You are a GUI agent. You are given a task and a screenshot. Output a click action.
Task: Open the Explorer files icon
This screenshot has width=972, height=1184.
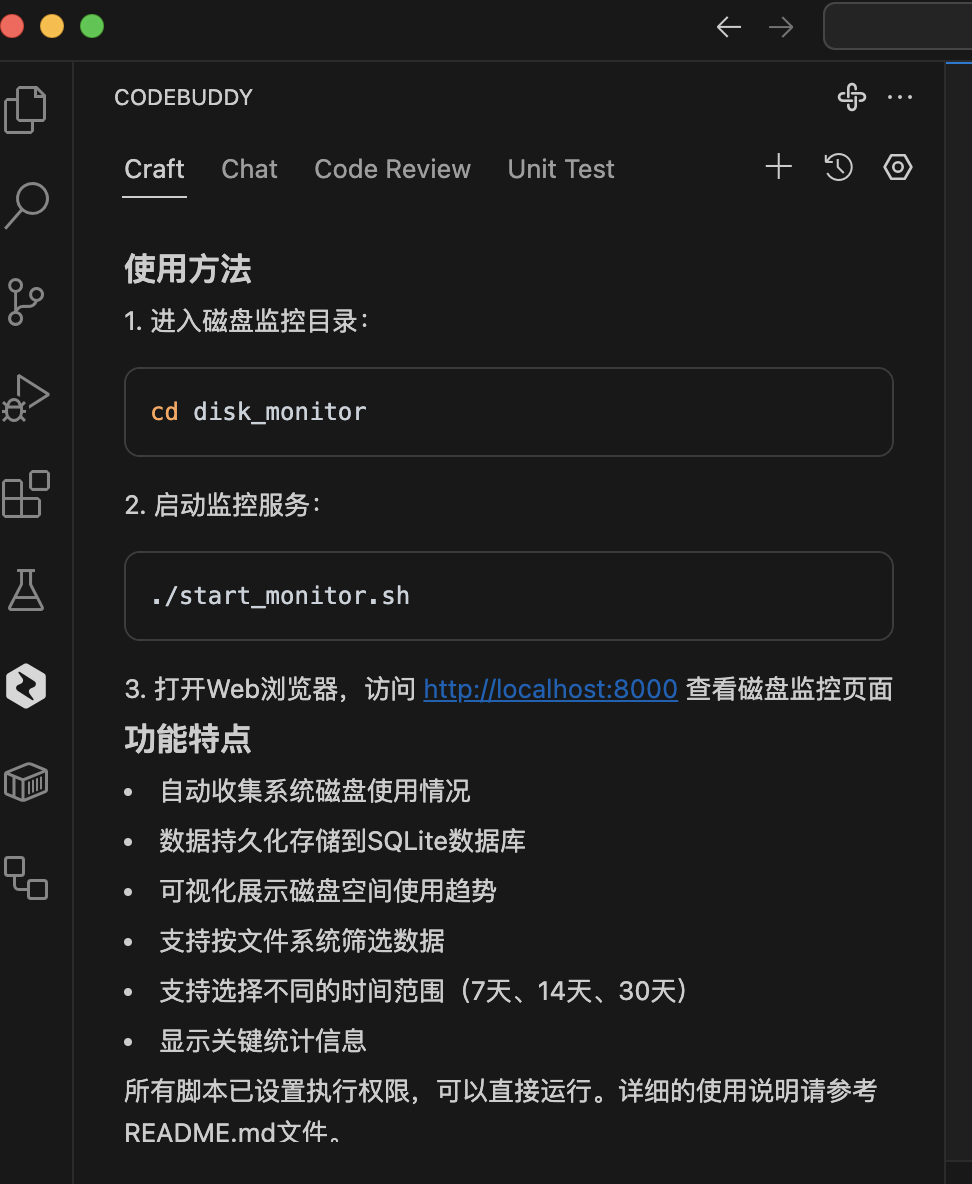(x=26, y=109)
